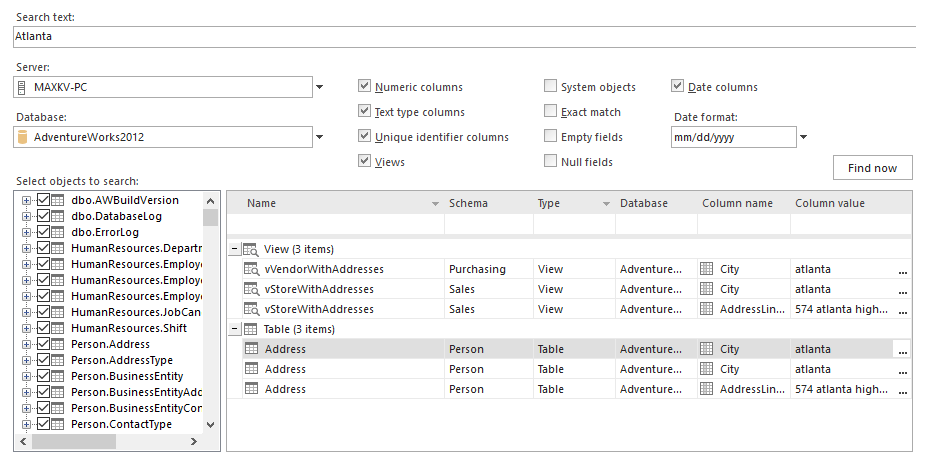Open details ellipsis for selected Address City row

tap(902, 350)
